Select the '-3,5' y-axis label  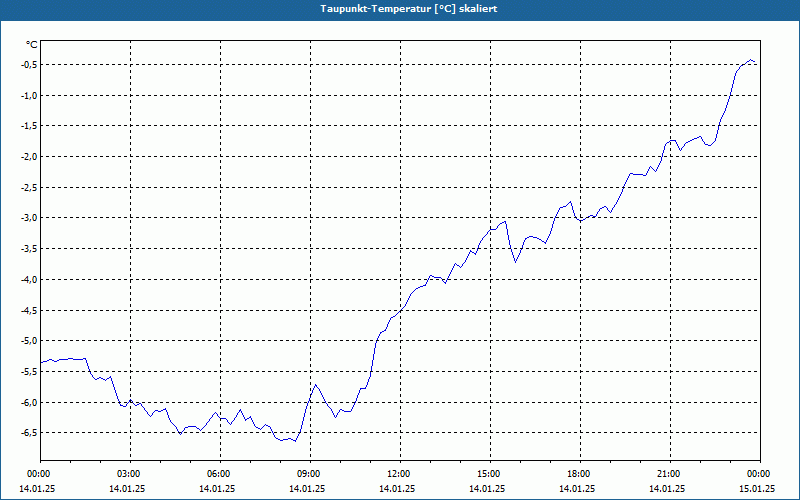29,249
